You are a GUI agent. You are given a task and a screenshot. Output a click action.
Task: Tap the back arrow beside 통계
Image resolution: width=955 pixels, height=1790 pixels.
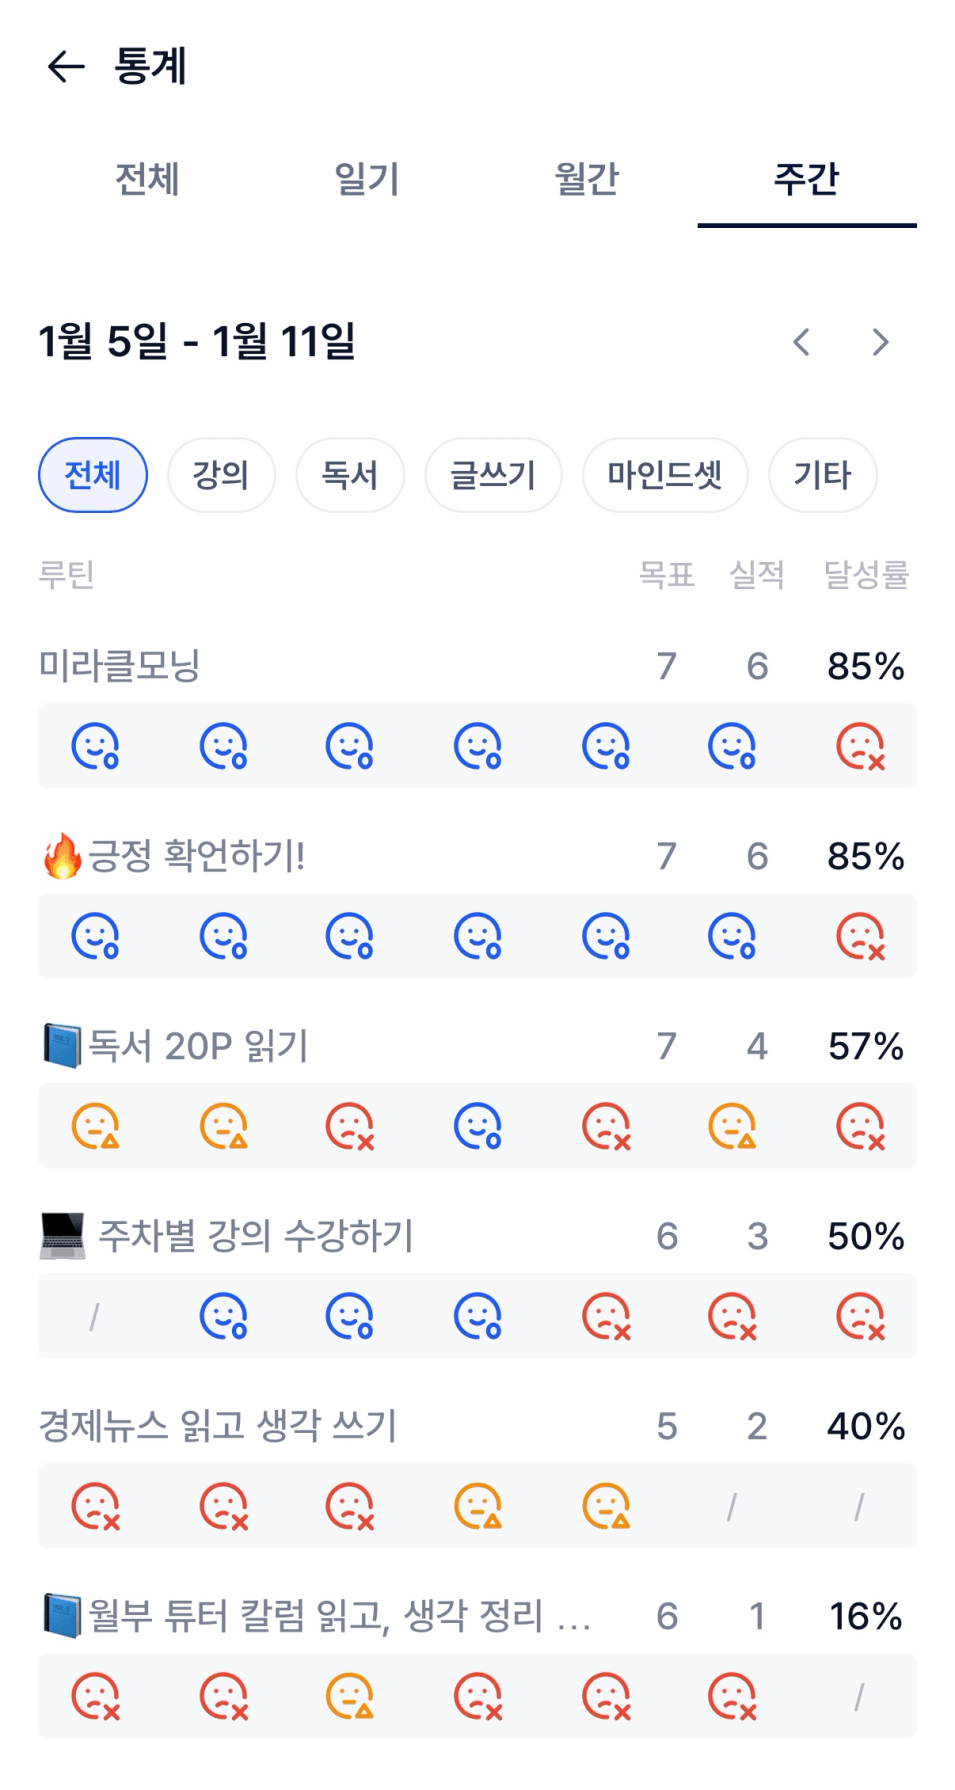66,67
